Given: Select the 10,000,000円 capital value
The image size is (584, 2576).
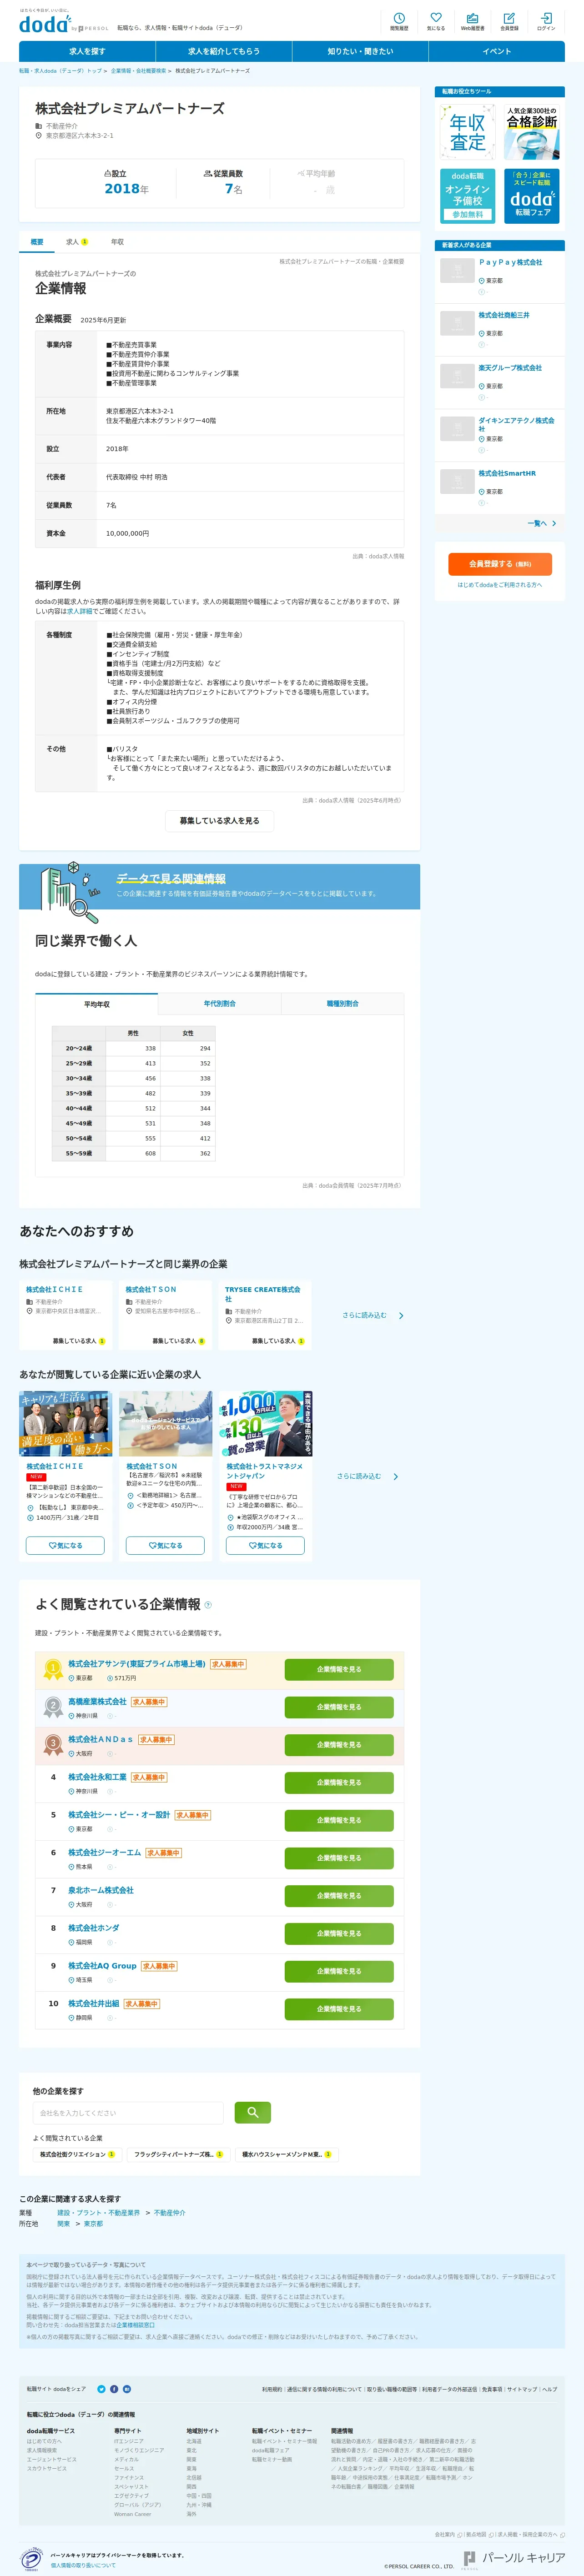Looking at the screenshot, I should pyautogui.click(x=127, y=533).
